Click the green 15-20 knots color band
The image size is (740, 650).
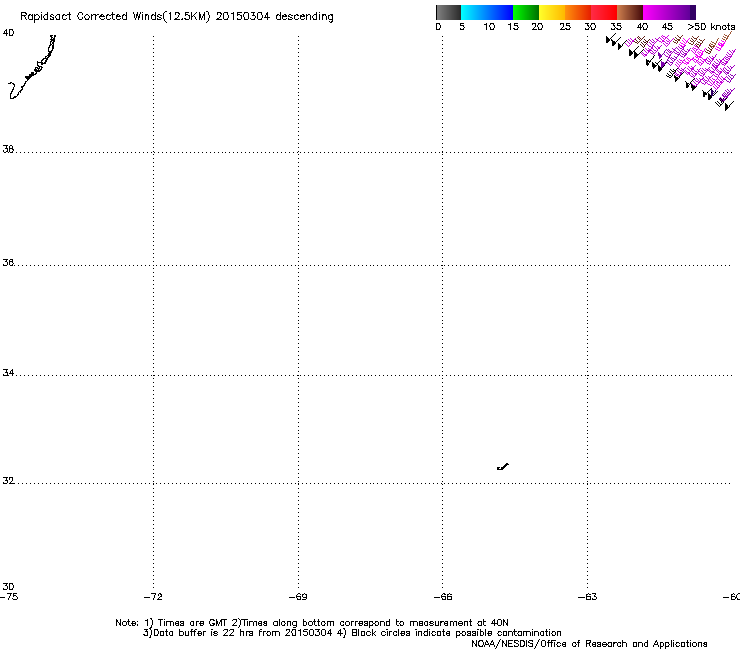(x=526, y=12)
